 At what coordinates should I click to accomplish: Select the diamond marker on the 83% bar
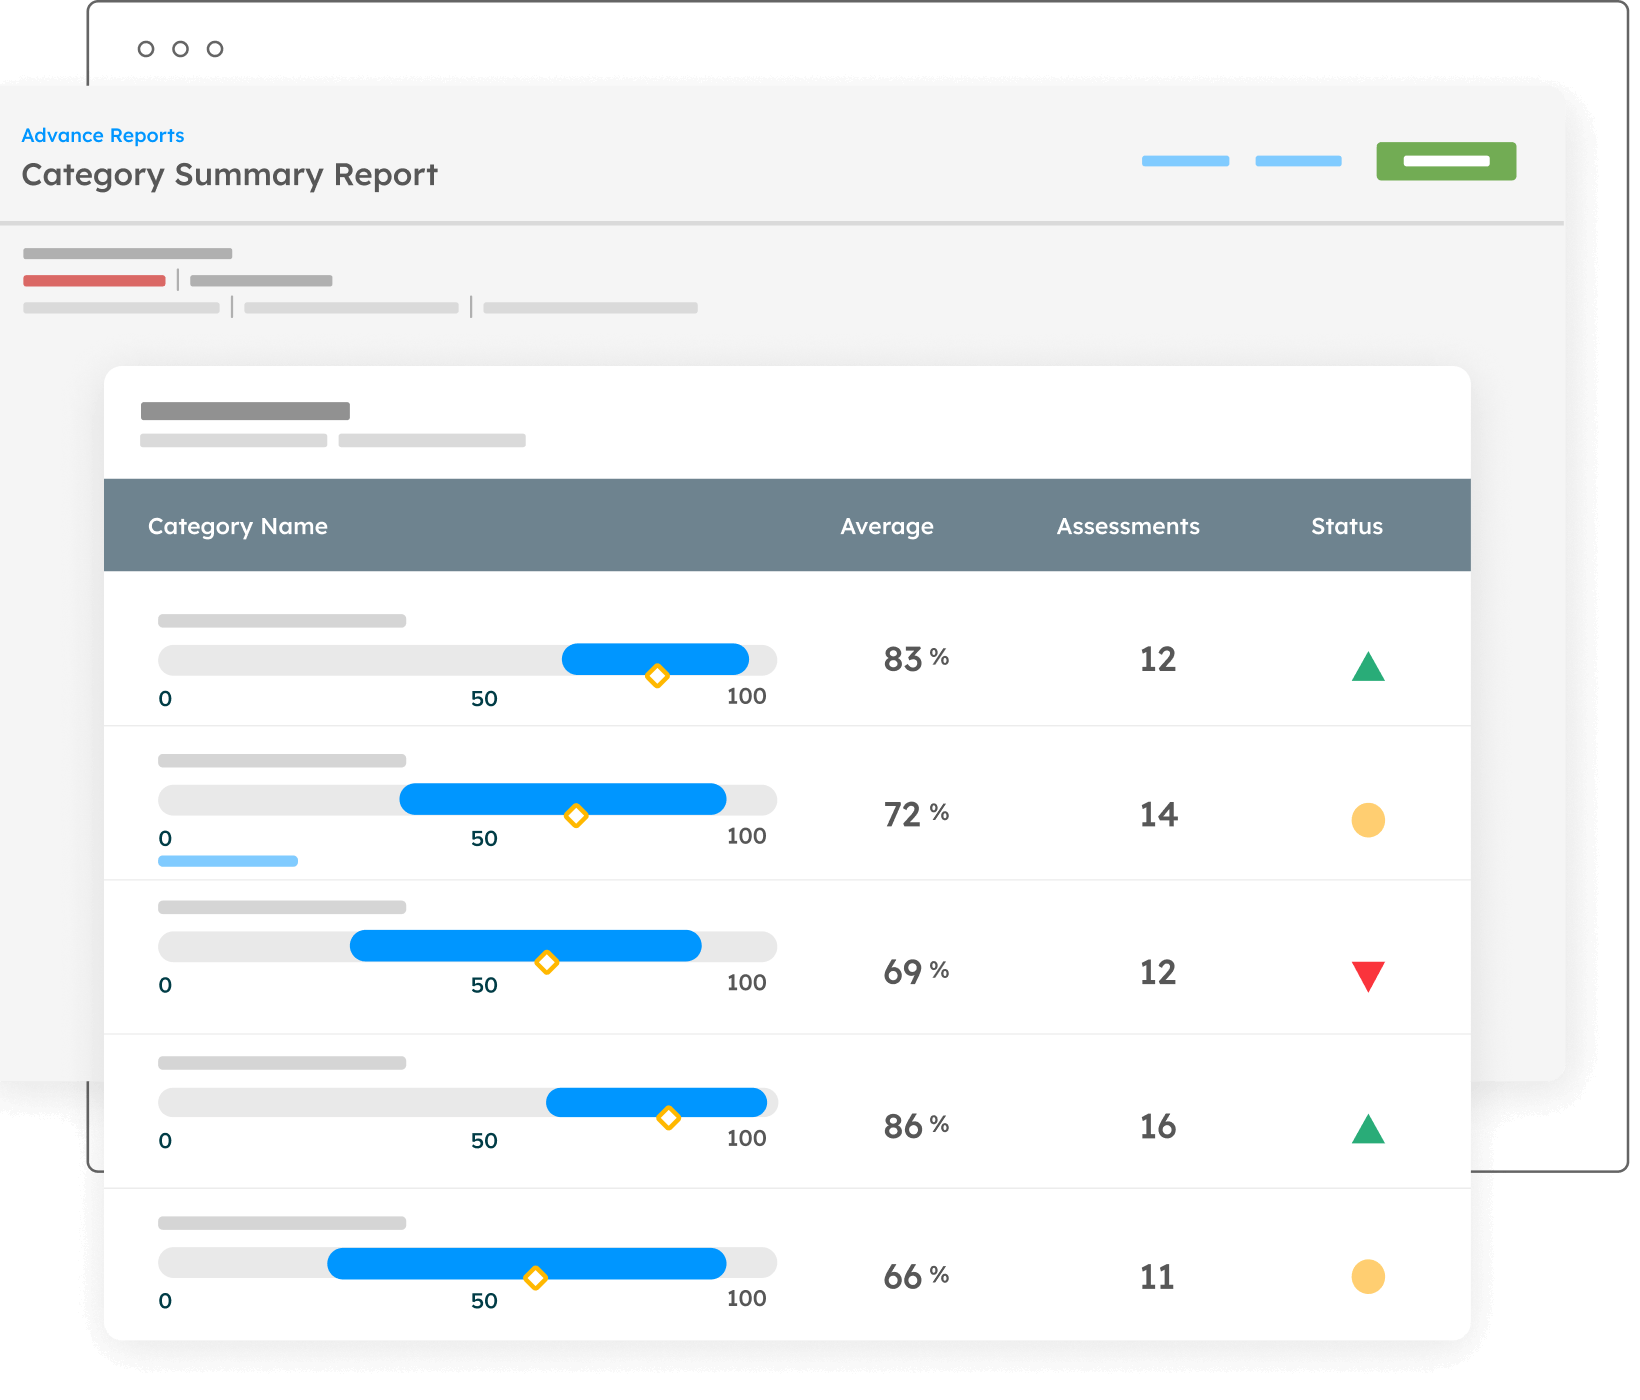pyautogui.click(x=657, y=676)
